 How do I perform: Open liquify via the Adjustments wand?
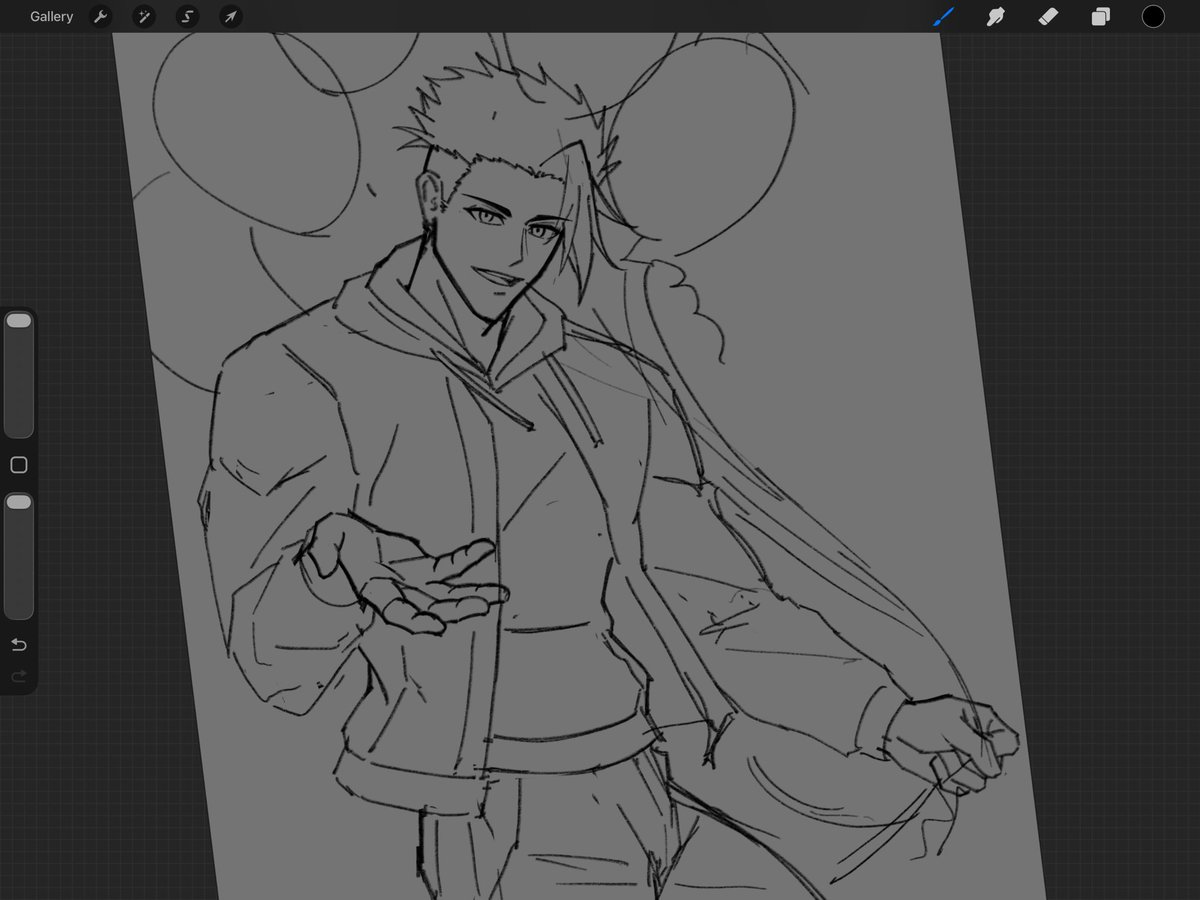tap(144, 16)
